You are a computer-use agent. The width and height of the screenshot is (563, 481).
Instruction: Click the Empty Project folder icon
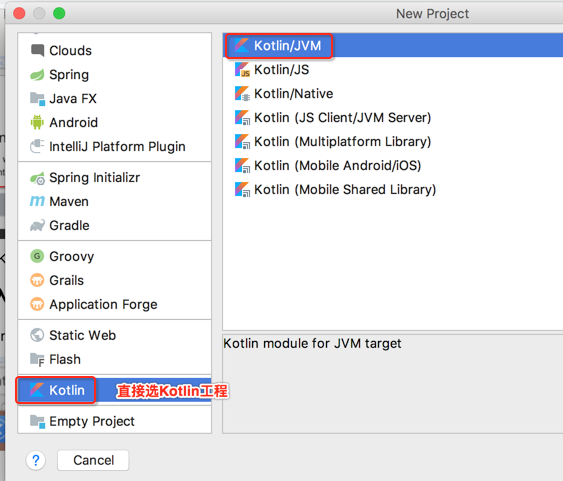pyautogui.click(x=37, y=421)
